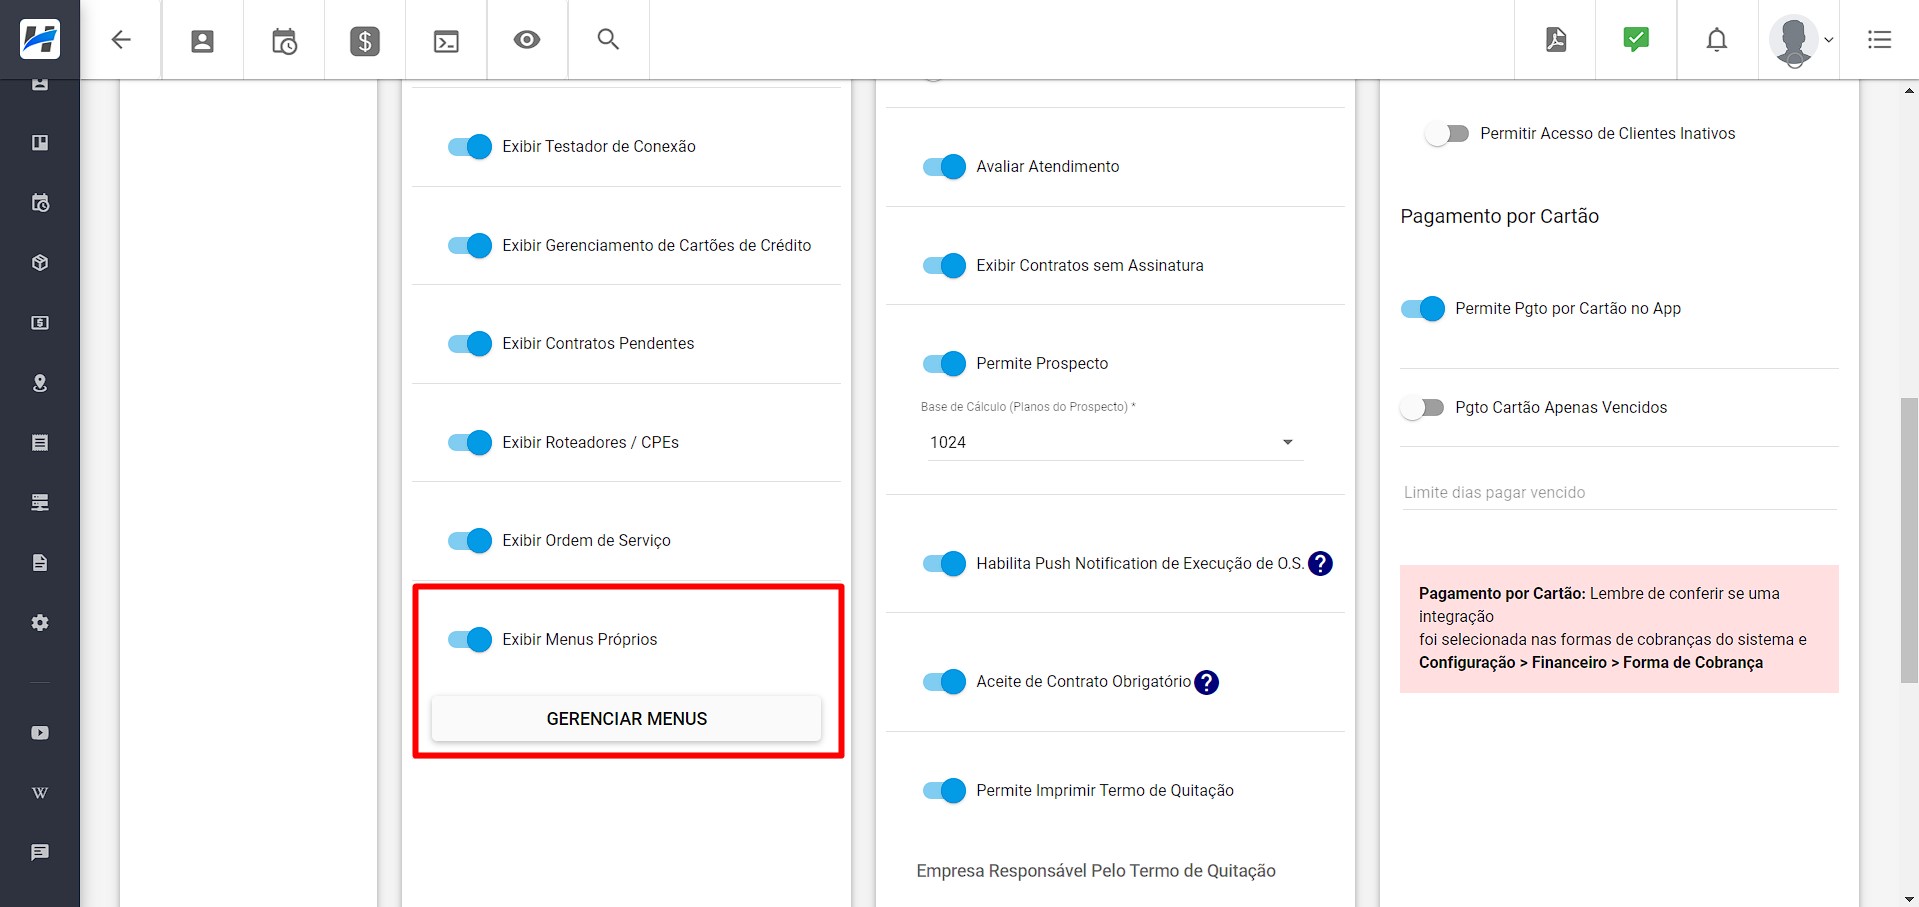
Task: Open the chat message icon in sidebar
Action: 40,852
